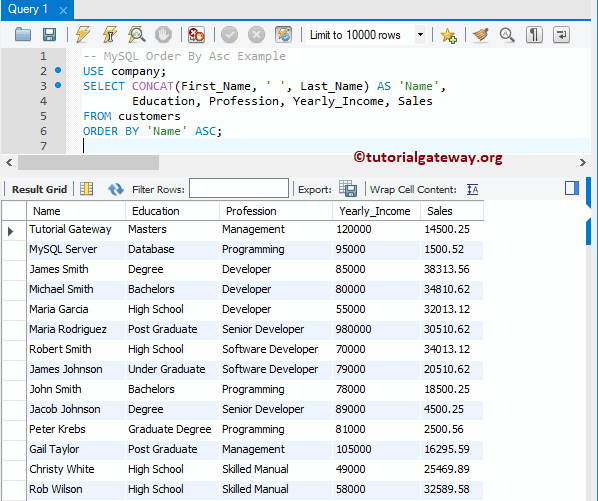The width and height of the screenshot is (598, 501).
Task: Select the Christy White name cell
Action: click(76, 469)
